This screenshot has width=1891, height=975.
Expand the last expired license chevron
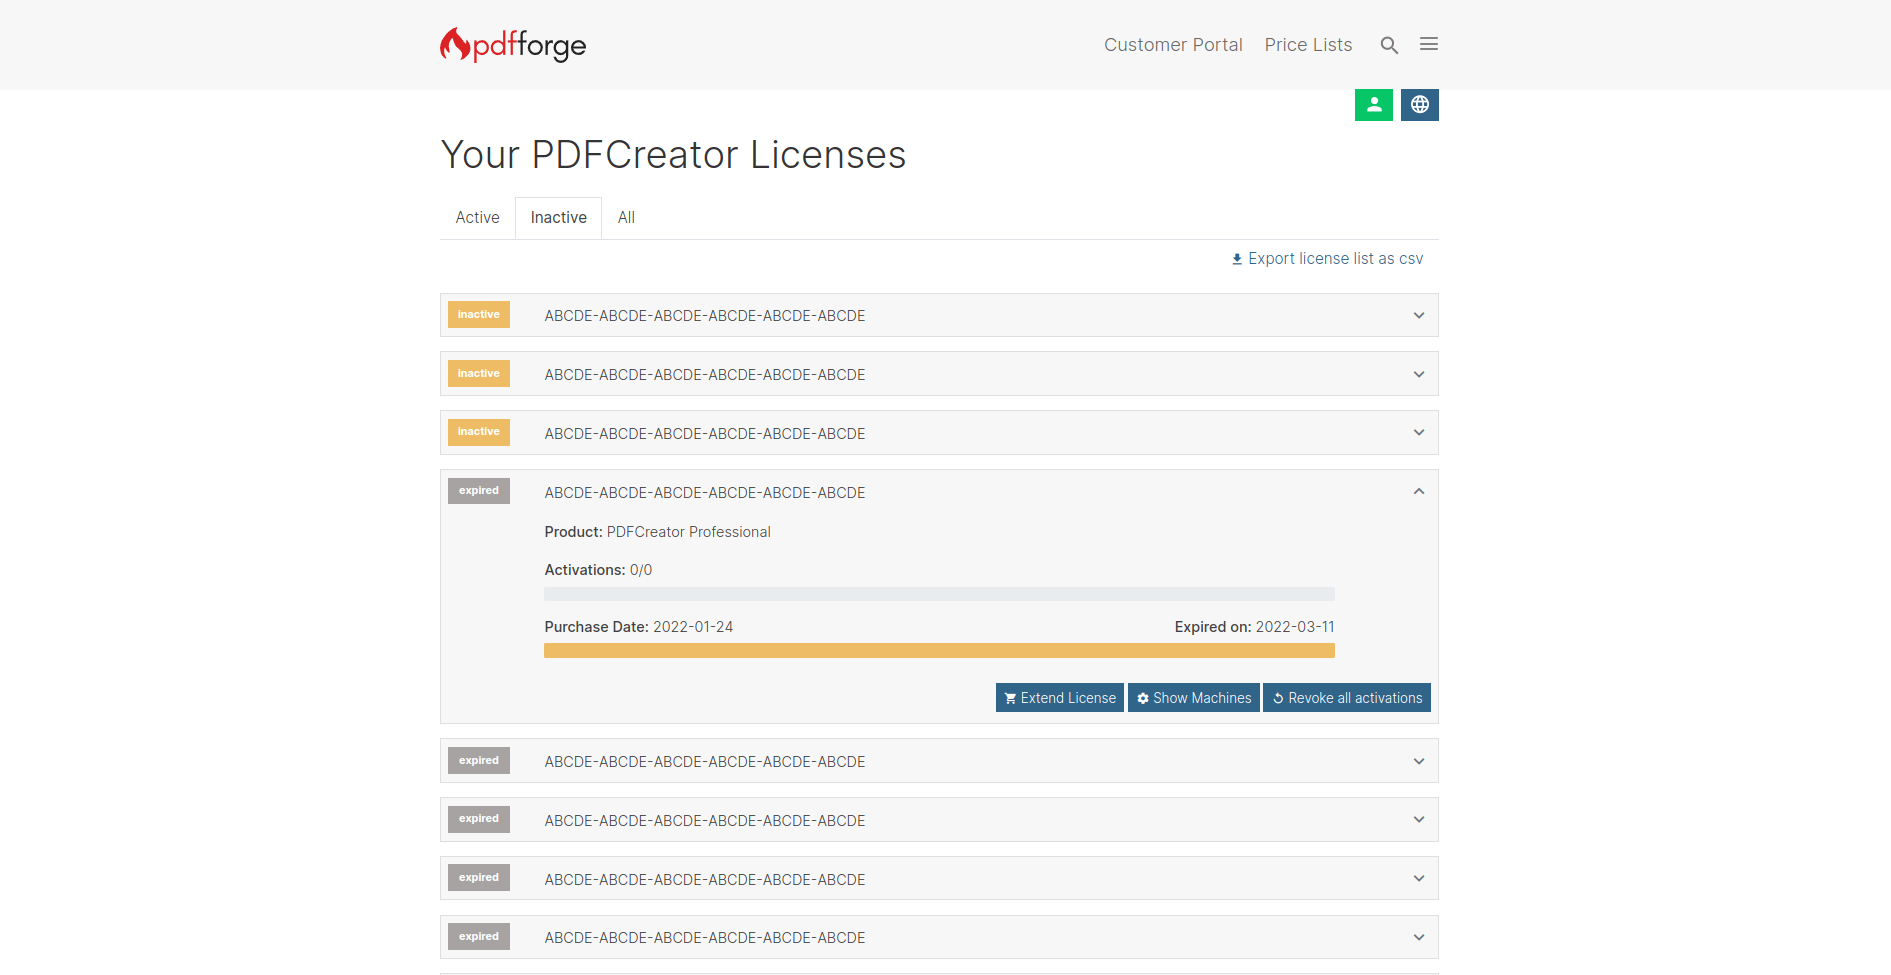pos(1419,938)
